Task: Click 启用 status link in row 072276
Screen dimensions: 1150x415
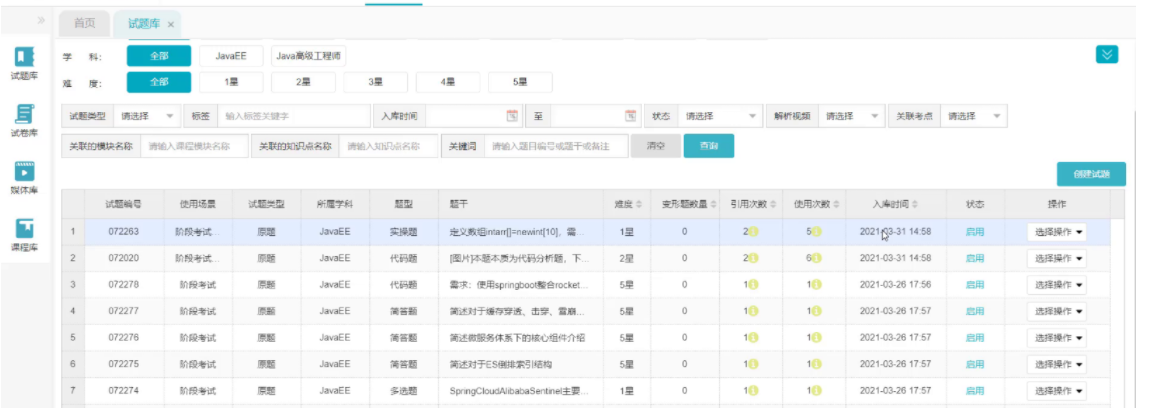Action: (x=975, y=337)
